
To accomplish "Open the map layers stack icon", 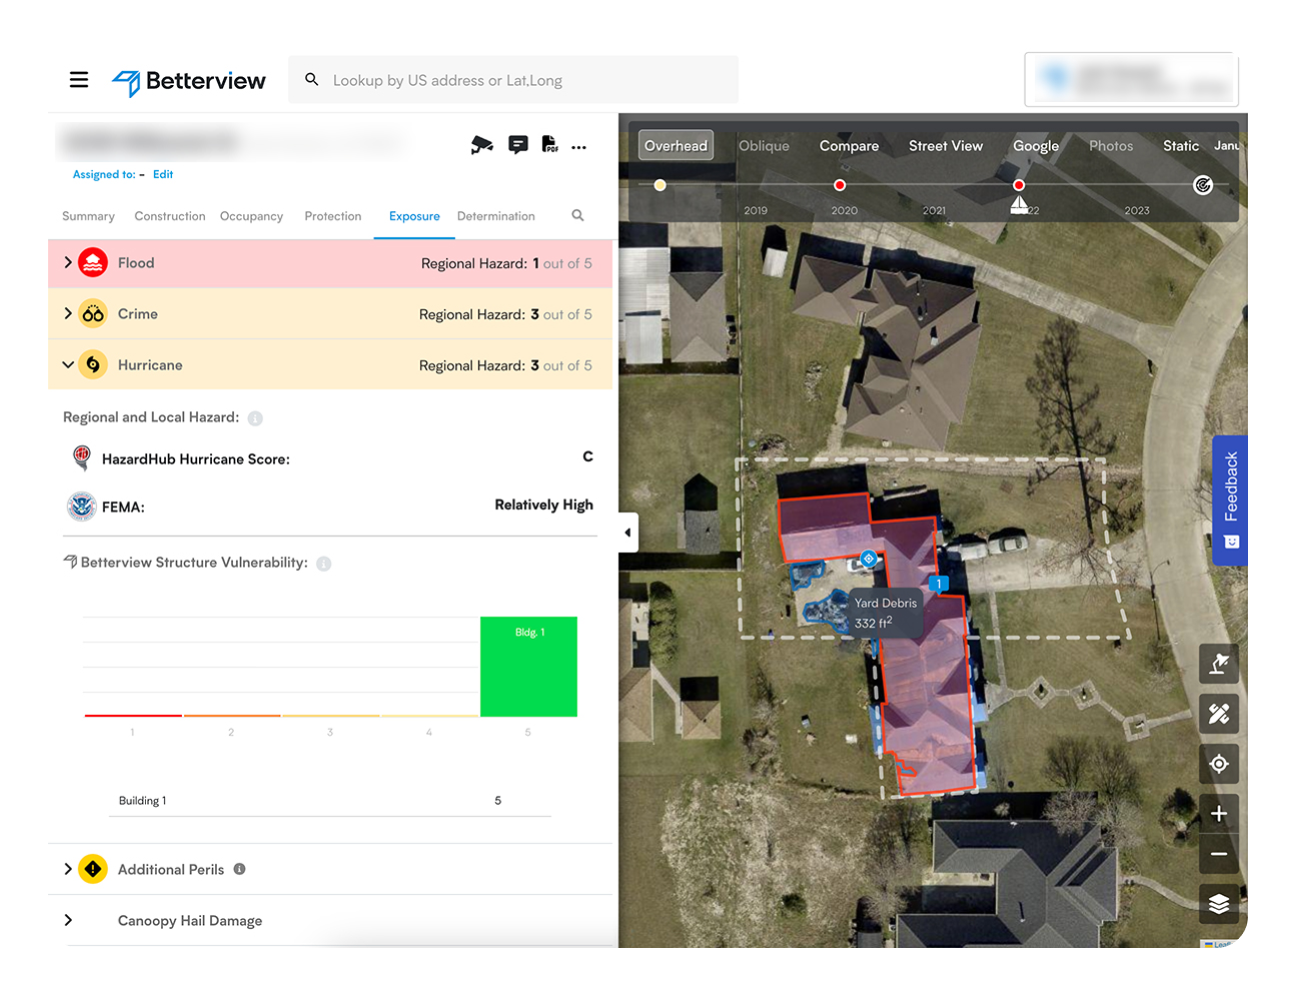I will point(1218,904).
